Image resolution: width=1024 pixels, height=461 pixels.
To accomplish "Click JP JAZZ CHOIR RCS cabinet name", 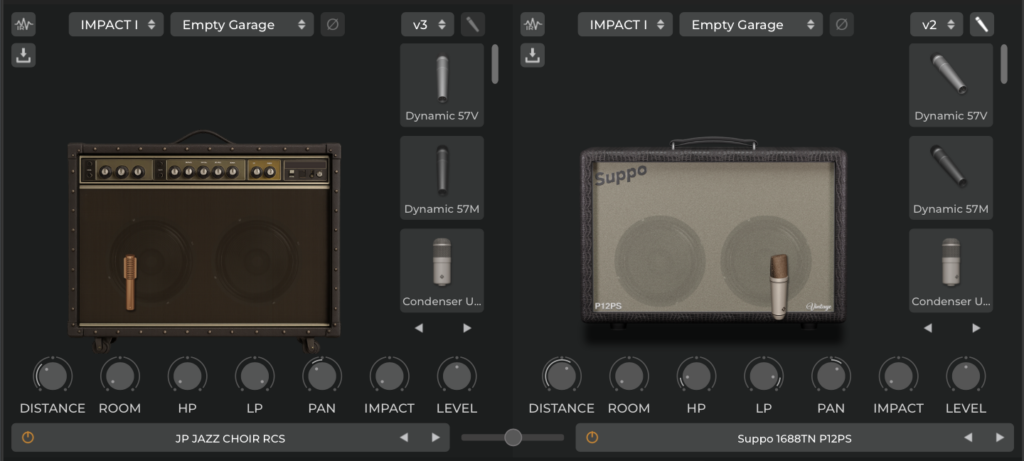I will [x=230, y=438].
